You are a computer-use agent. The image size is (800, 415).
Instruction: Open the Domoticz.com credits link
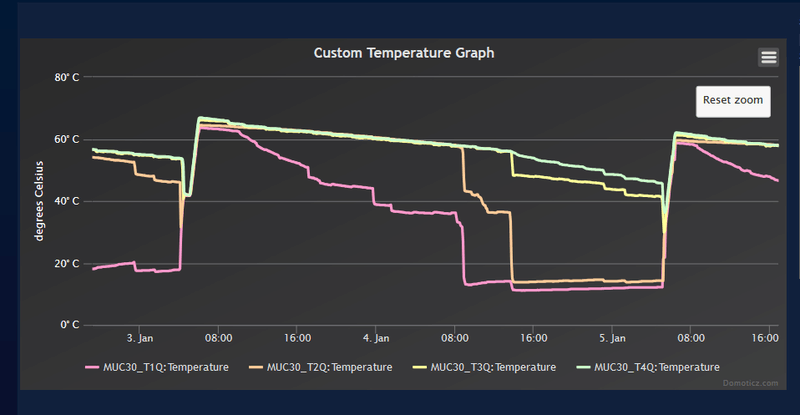[749, 381]
